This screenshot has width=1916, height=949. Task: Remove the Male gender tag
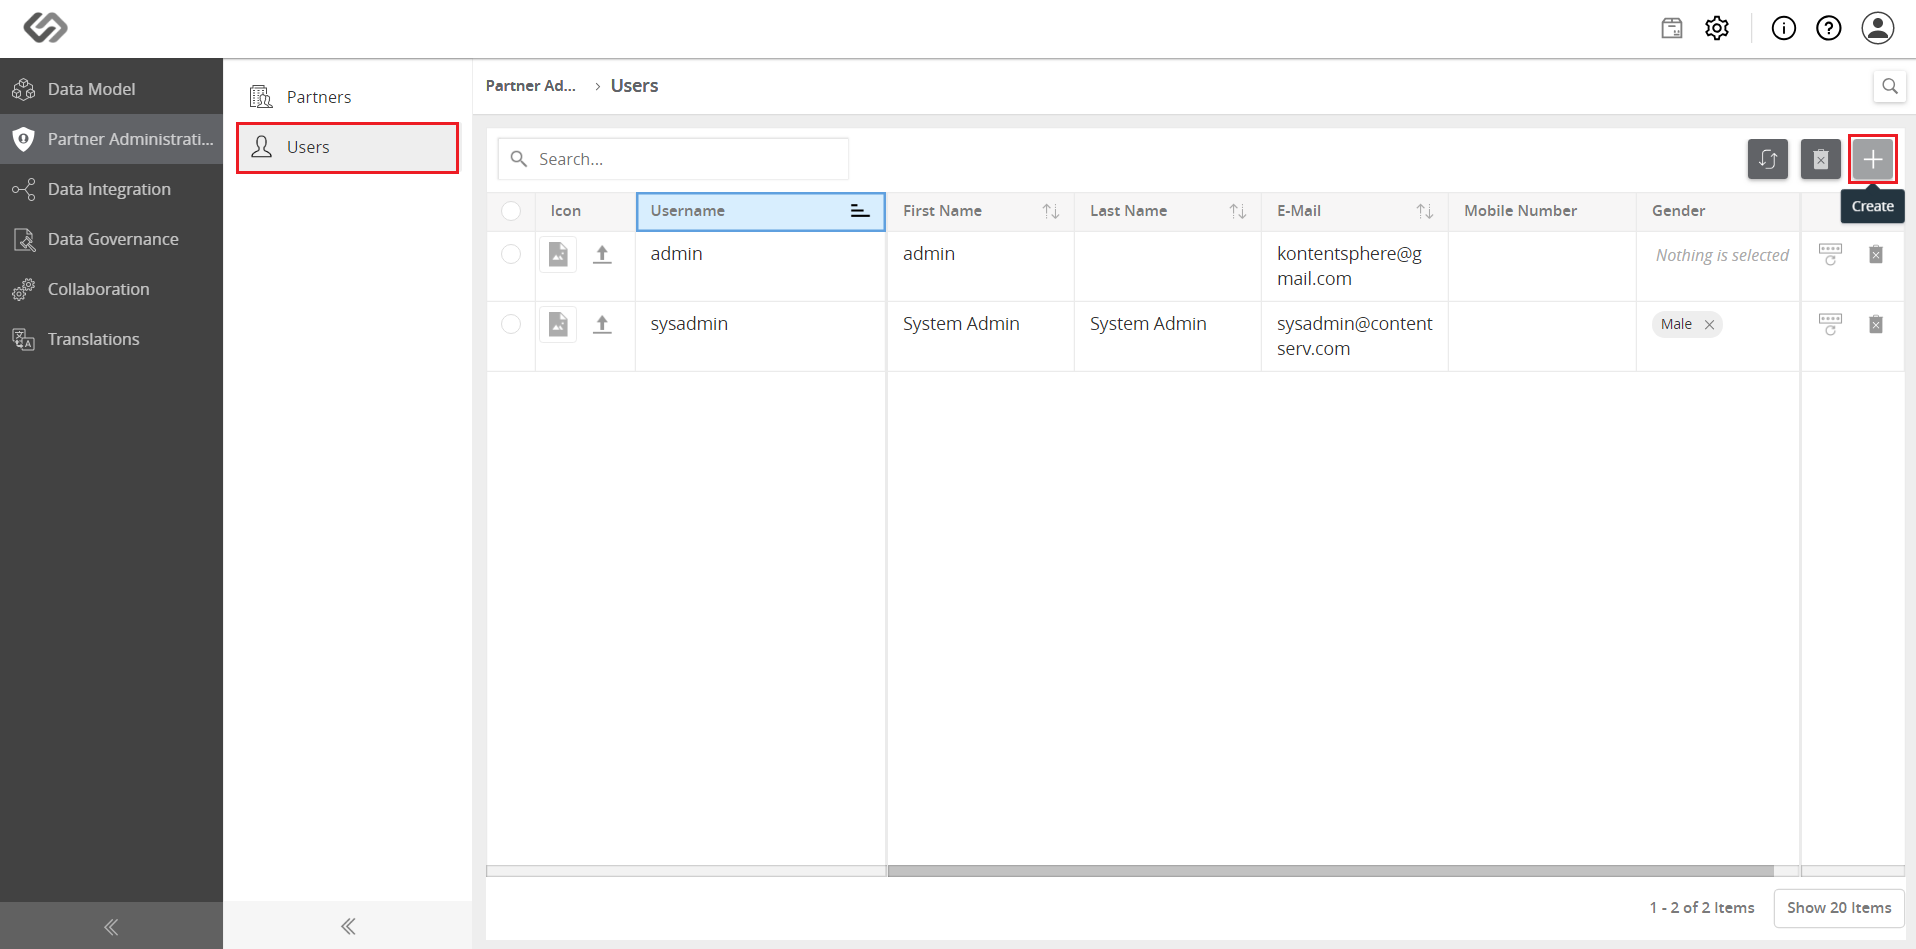pos(1709,324)
